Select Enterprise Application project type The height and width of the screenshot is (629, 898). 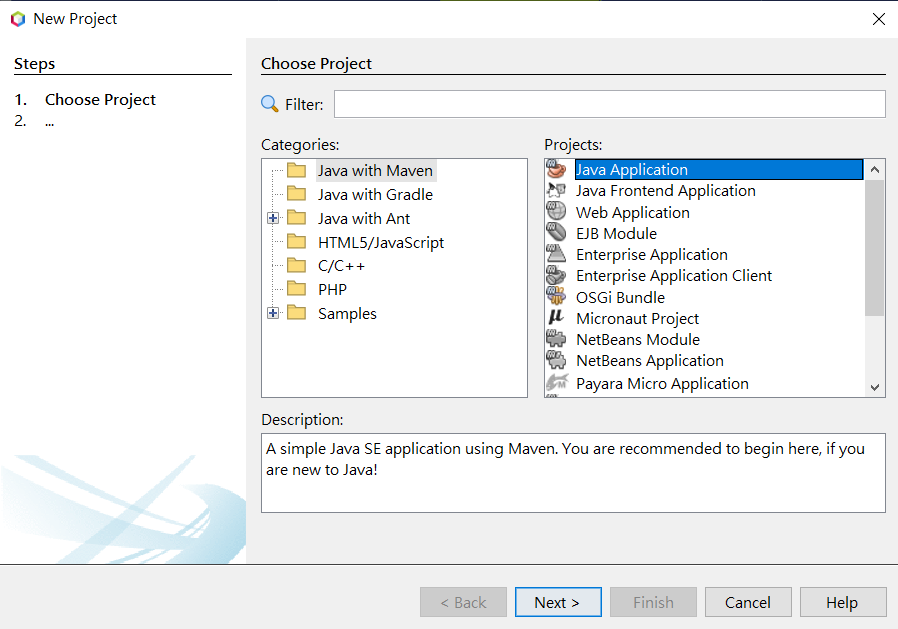[652, 254]
